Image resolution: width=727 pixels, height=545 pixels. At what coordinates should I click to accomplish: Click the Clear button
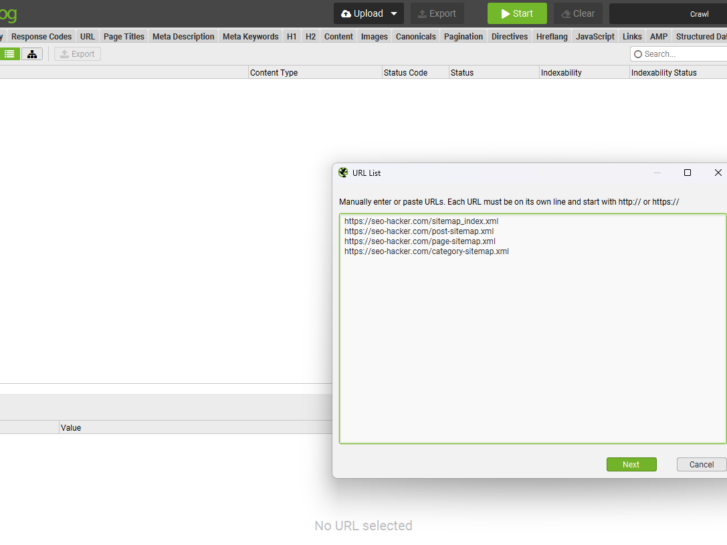[x=578, y=13]
